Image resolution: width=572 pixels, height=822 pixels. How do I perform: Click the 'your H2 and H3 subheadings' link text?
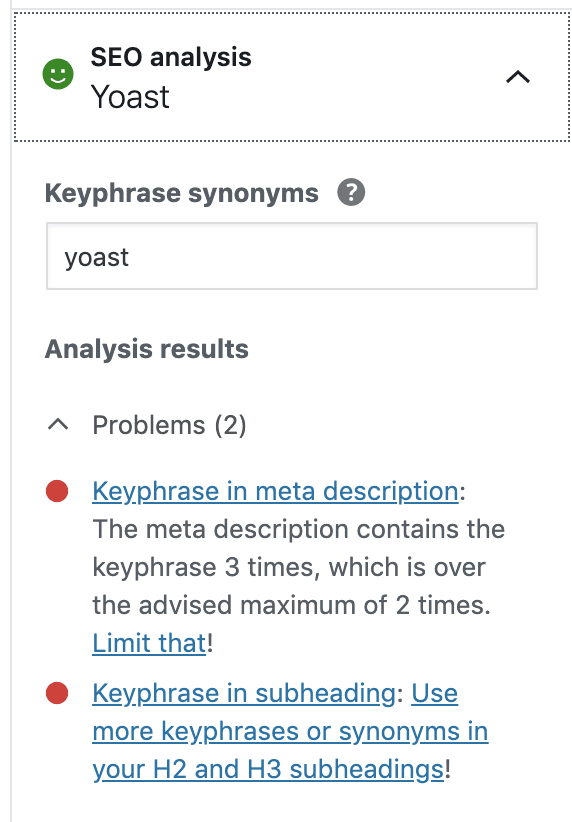pyautogui.click(x=268, y=770)
